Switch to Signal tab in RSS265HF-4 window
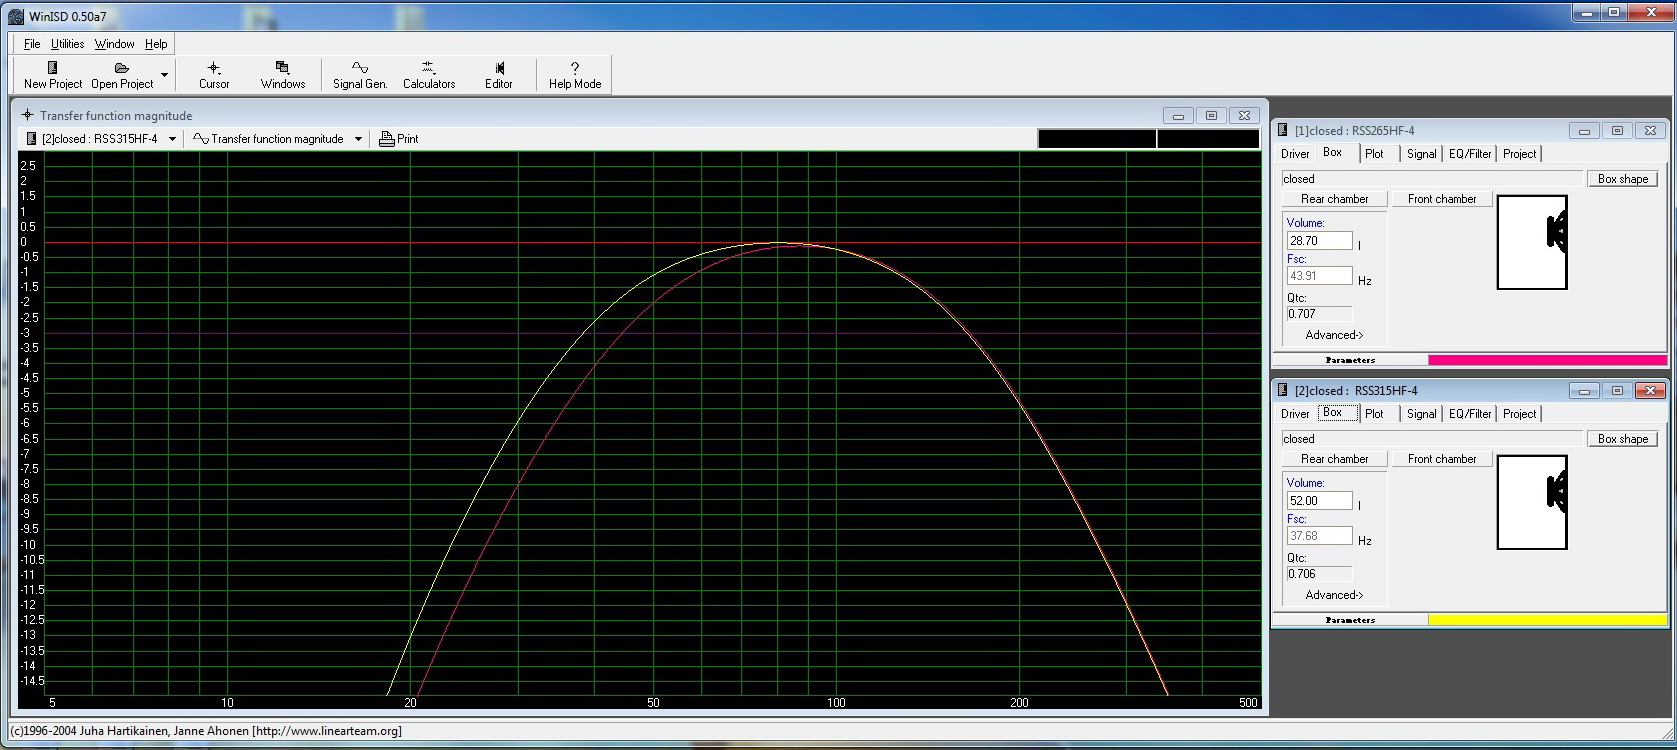Screen dimensions: 1677x750 click(1421, 154)
